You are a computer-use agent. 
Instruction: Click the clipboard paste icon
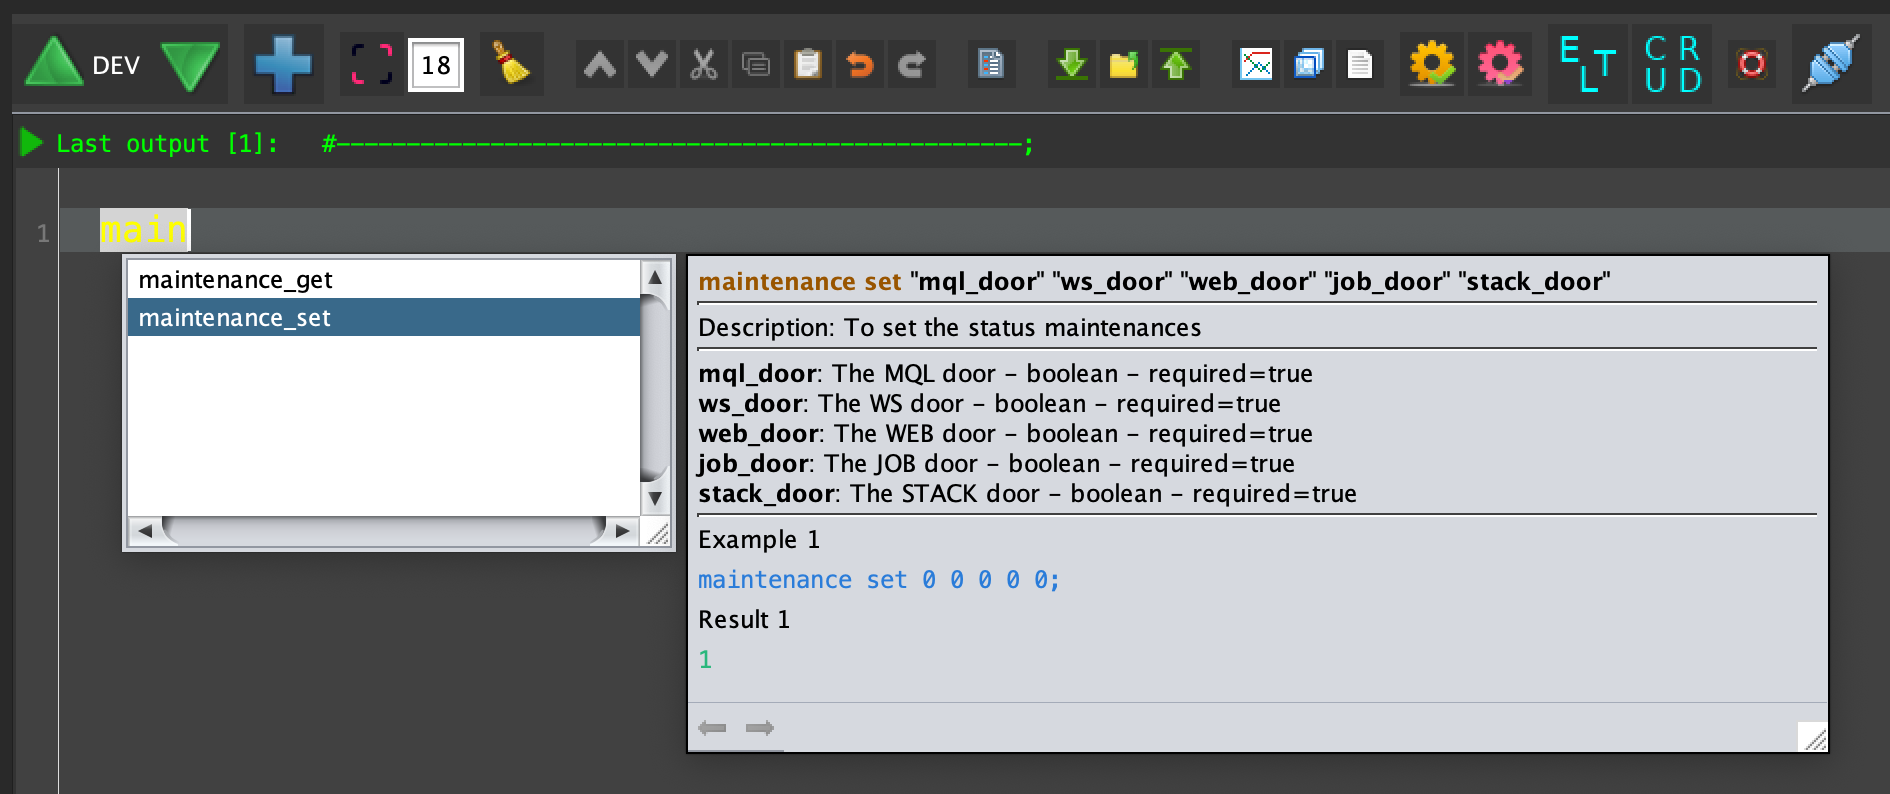[808, 65]
